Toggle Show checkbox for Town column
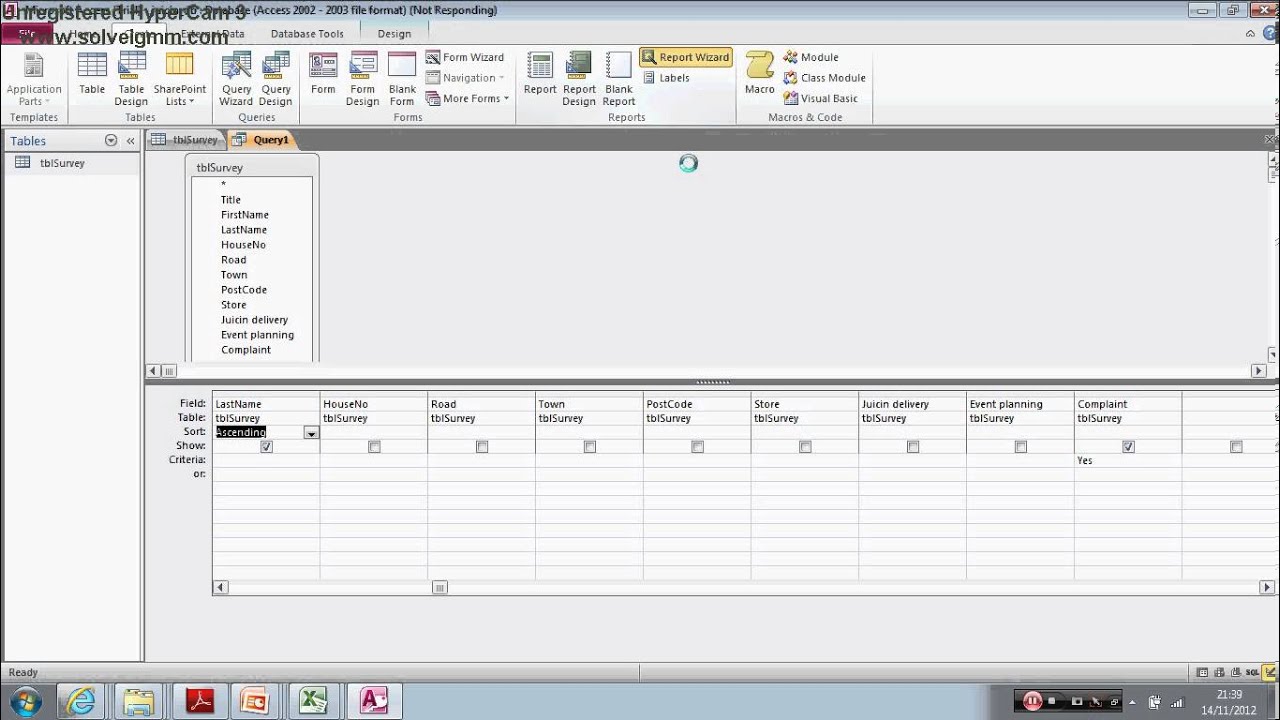The height and width of the screenshot is (720, 1280). click(x=590, y=447)
